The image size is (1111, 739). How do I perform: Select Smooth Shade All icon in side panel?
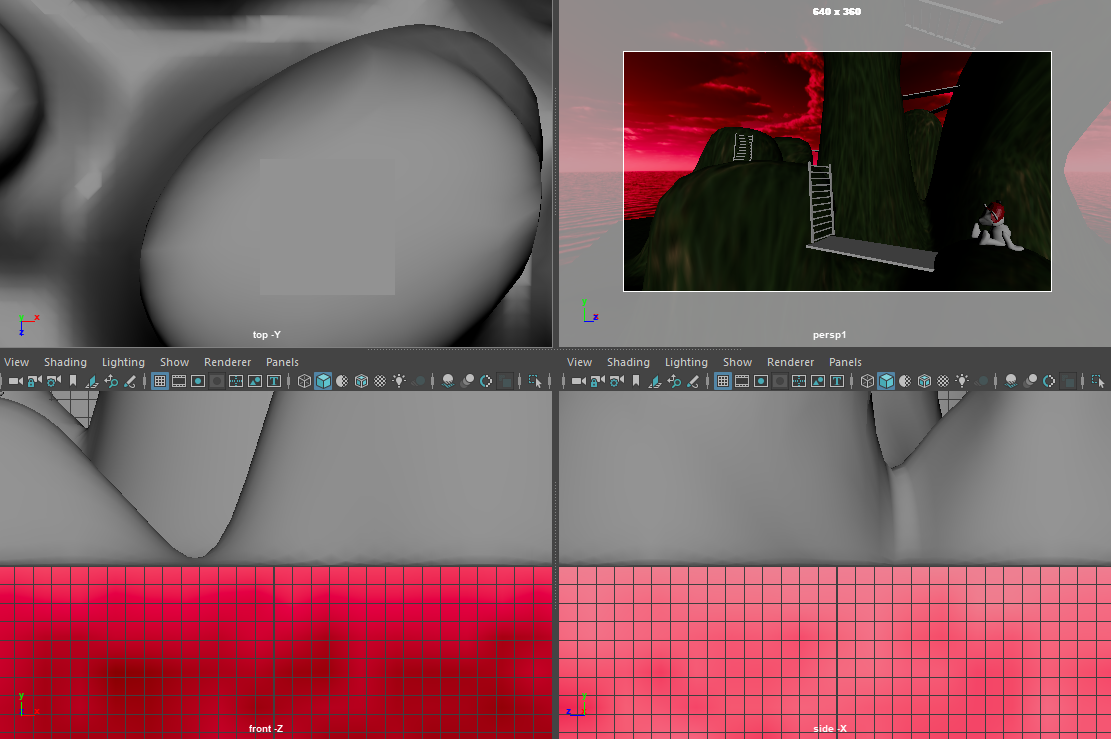pos(886,381)
